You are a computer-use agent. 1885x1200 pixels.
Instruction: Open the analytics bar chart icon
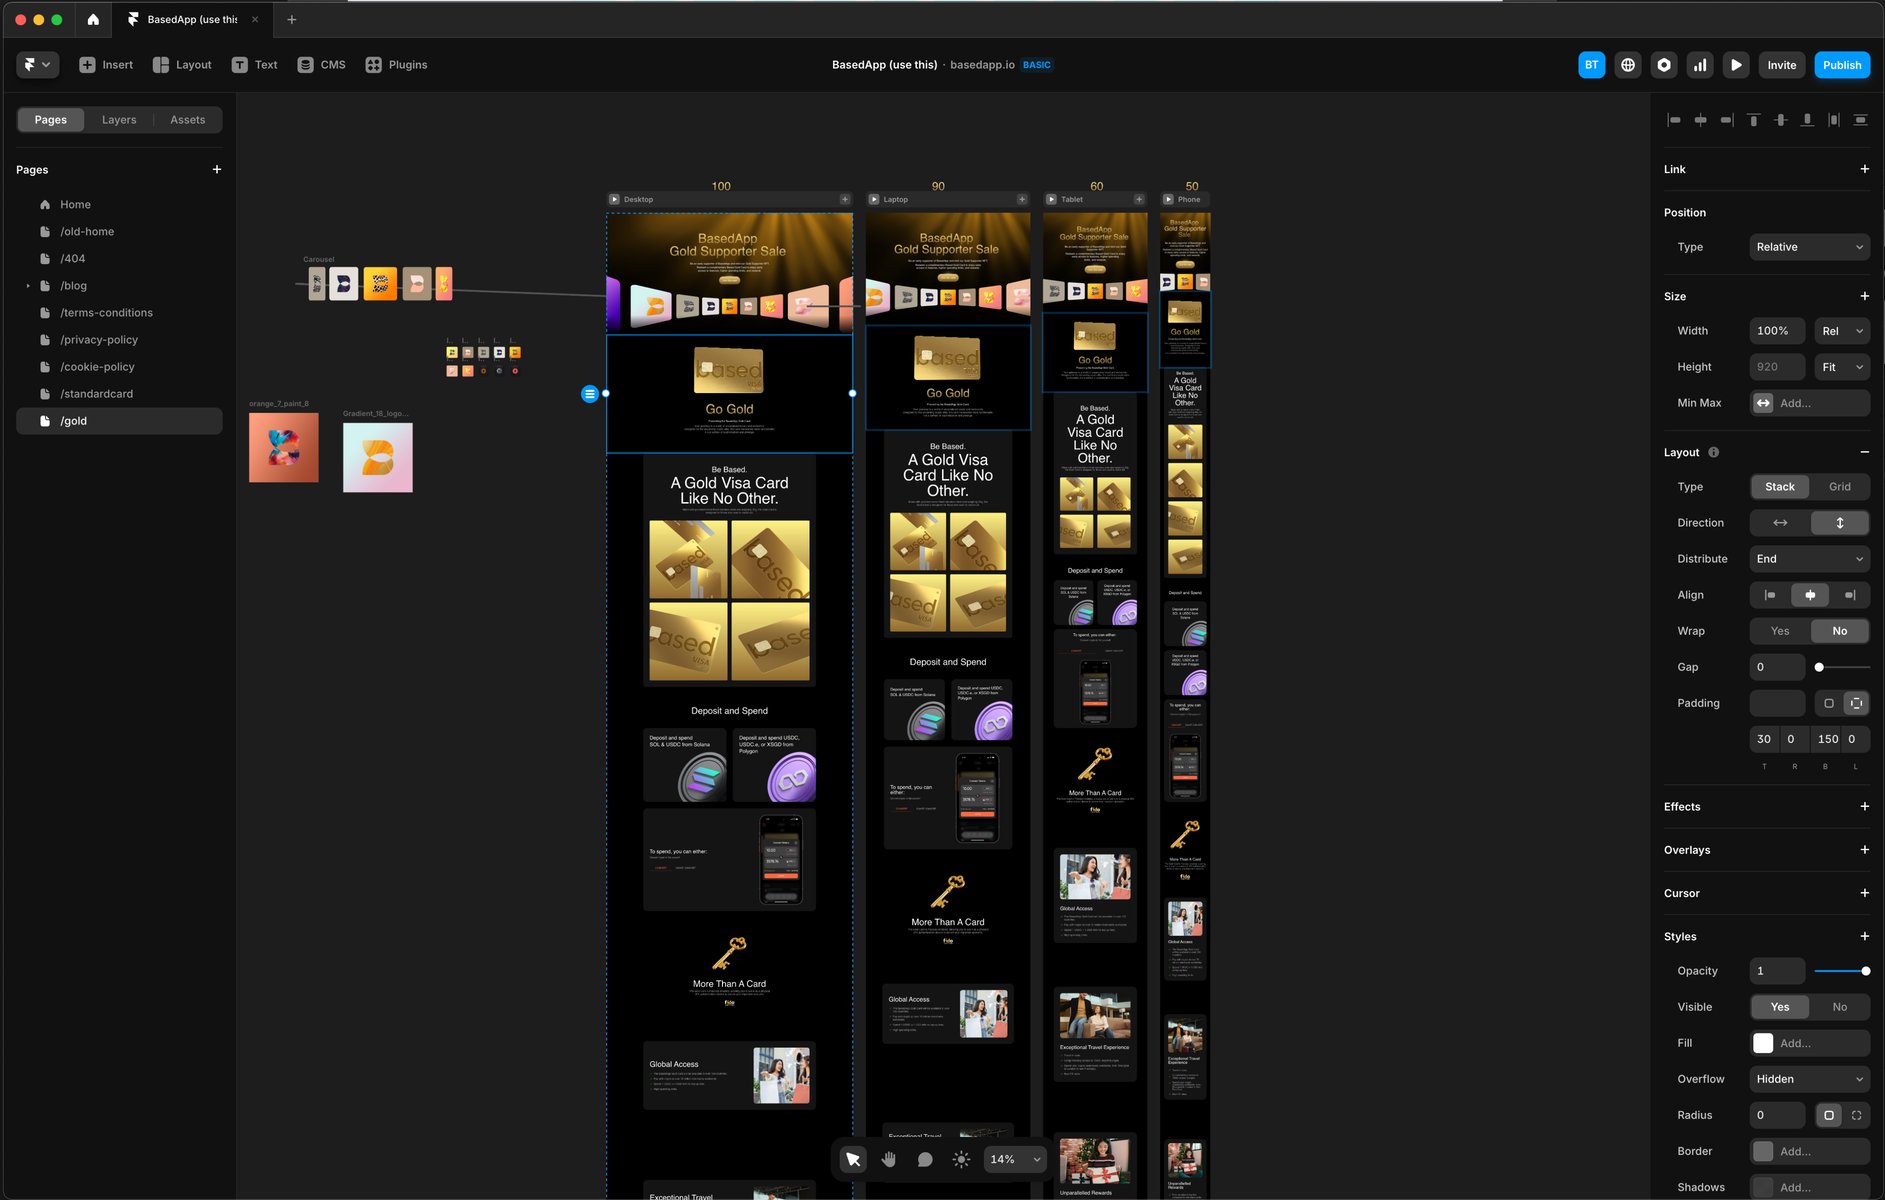click(x=1700, y=65)
